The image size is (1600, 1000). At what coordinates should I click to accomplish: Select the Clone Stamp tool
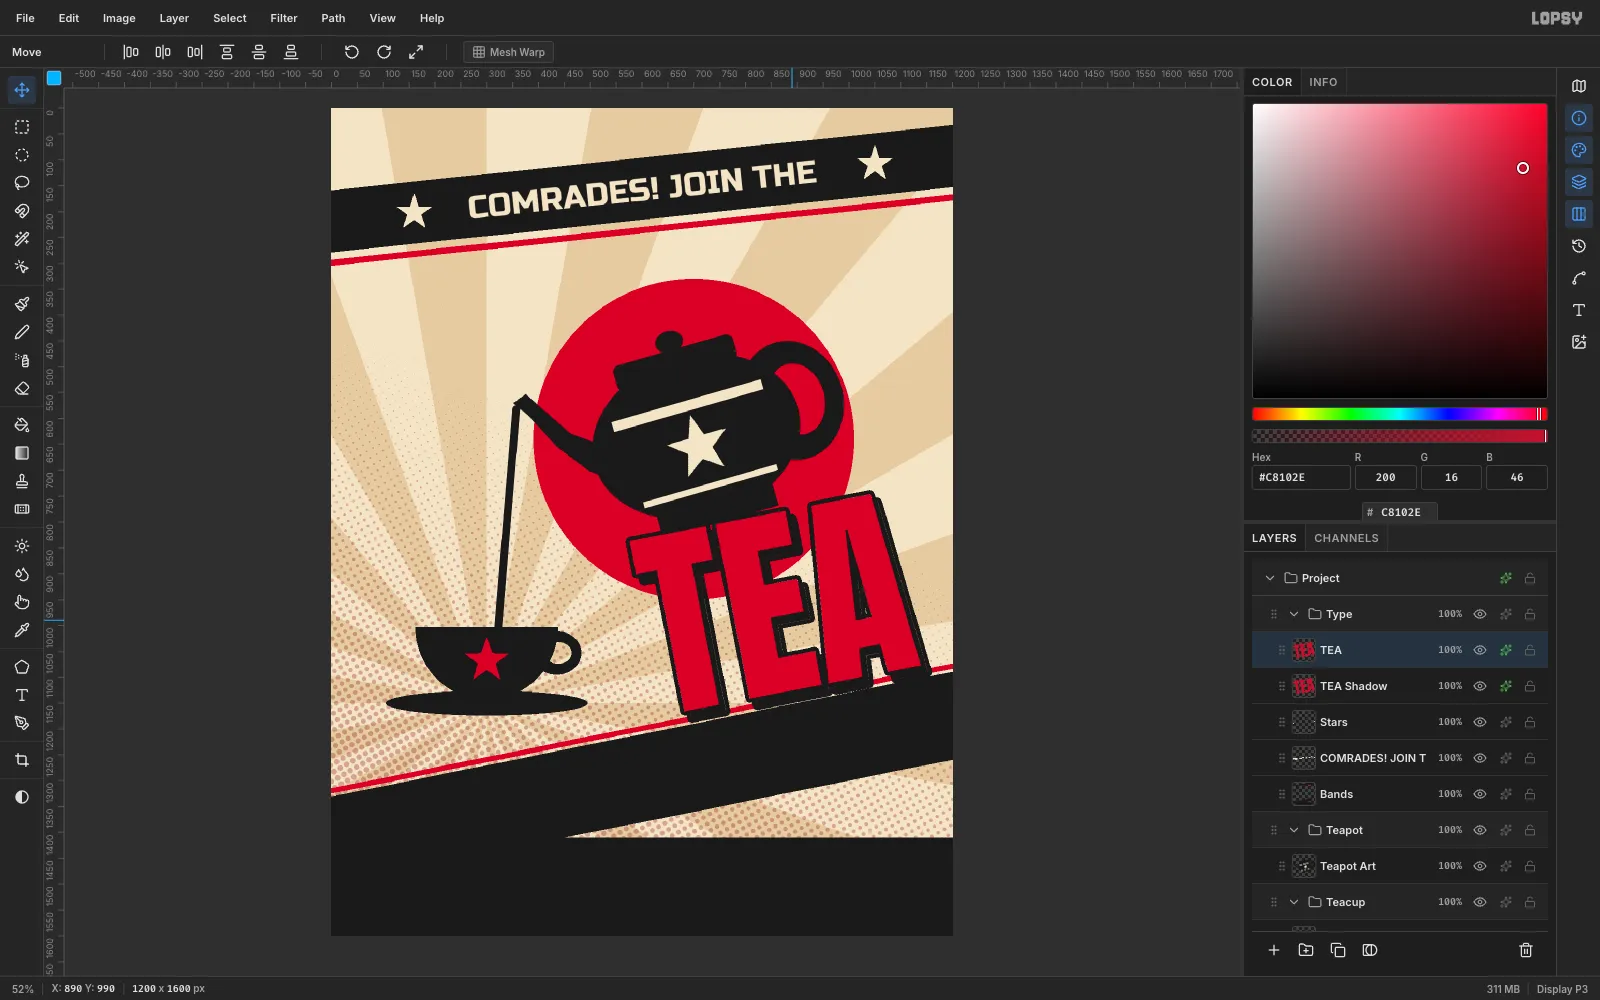click(22, 481)
